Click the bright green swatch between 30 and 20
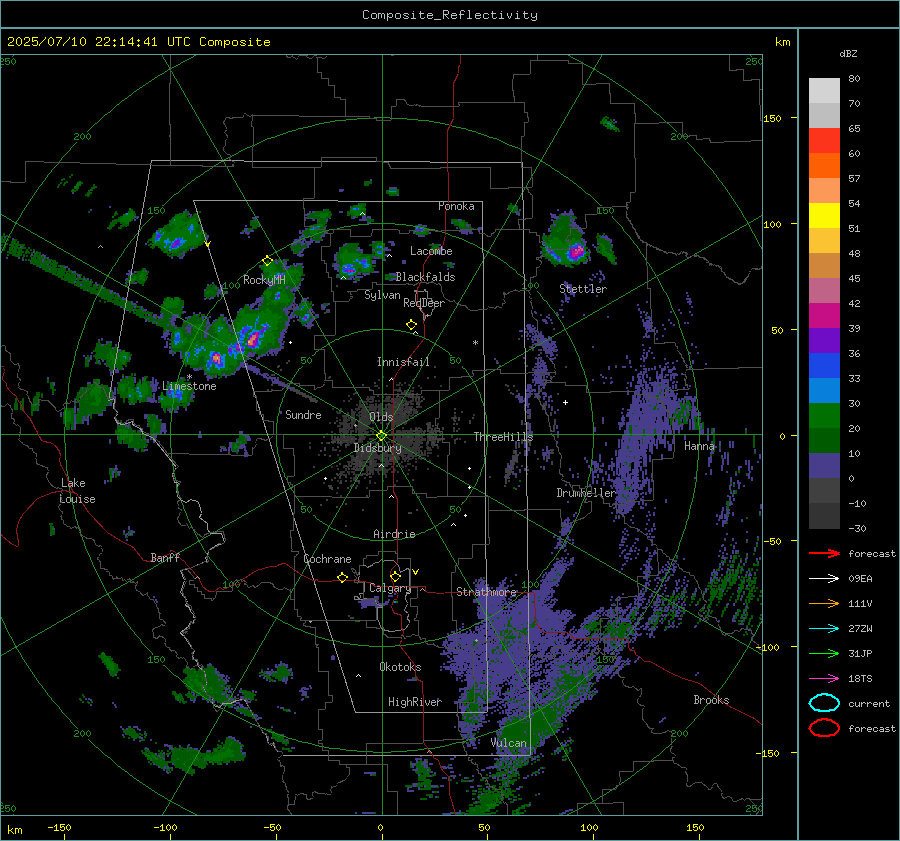The image size is (900, 841). pyautogui.click(x=824, y=416)
